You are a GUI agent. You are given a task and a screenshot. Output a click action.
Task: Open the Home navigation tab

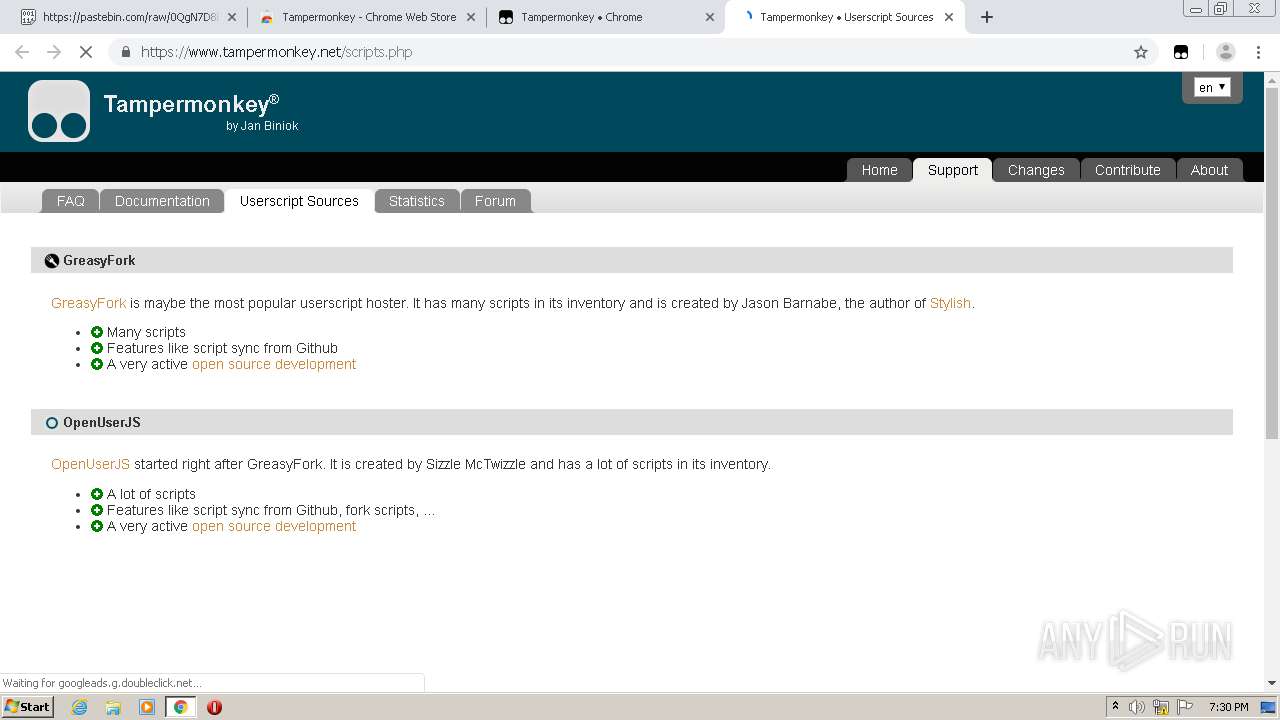(x=880, y=170)
